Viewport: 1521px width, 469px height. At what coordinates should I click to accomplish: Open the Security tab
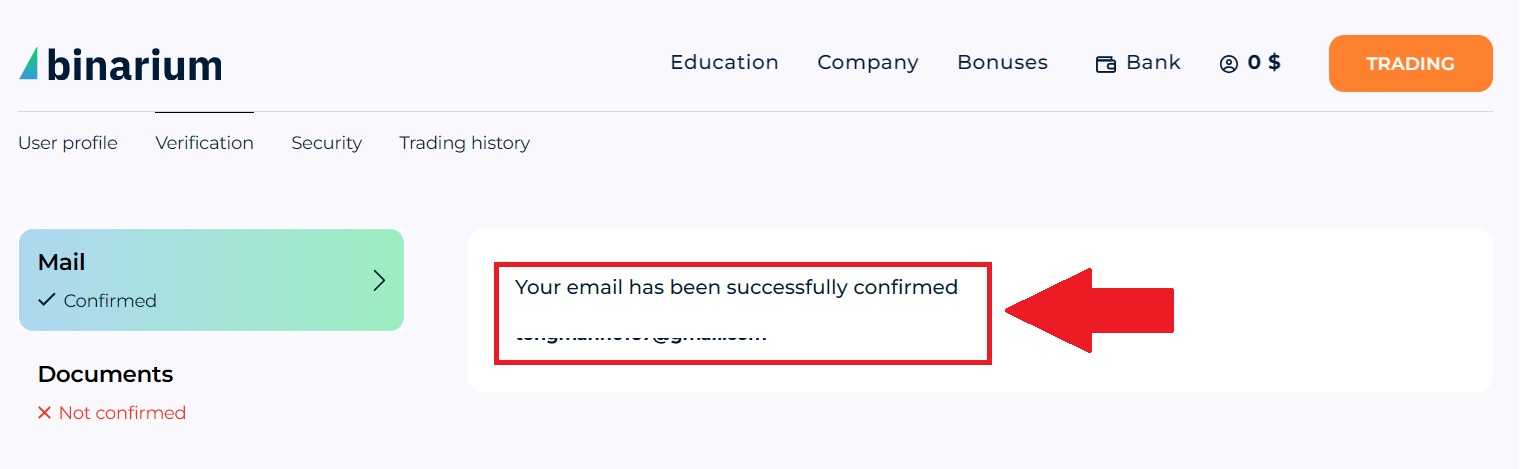[x=326, y=143]
